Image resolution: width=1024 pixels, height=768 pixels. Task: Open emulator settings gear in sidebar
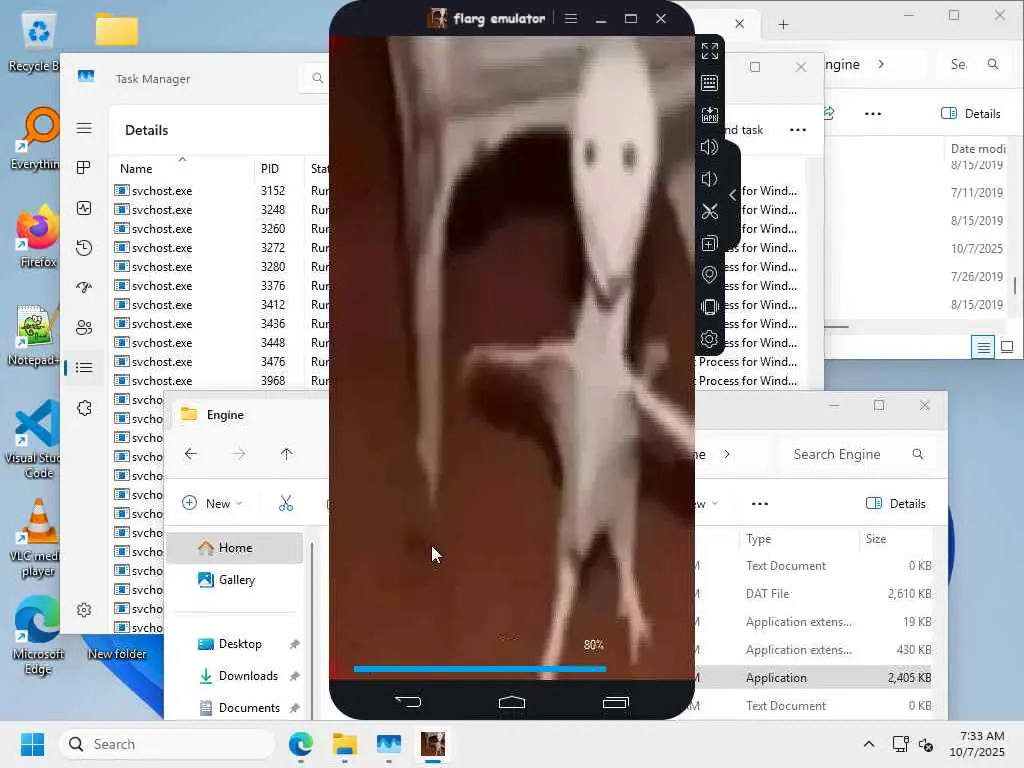point(709,339)
